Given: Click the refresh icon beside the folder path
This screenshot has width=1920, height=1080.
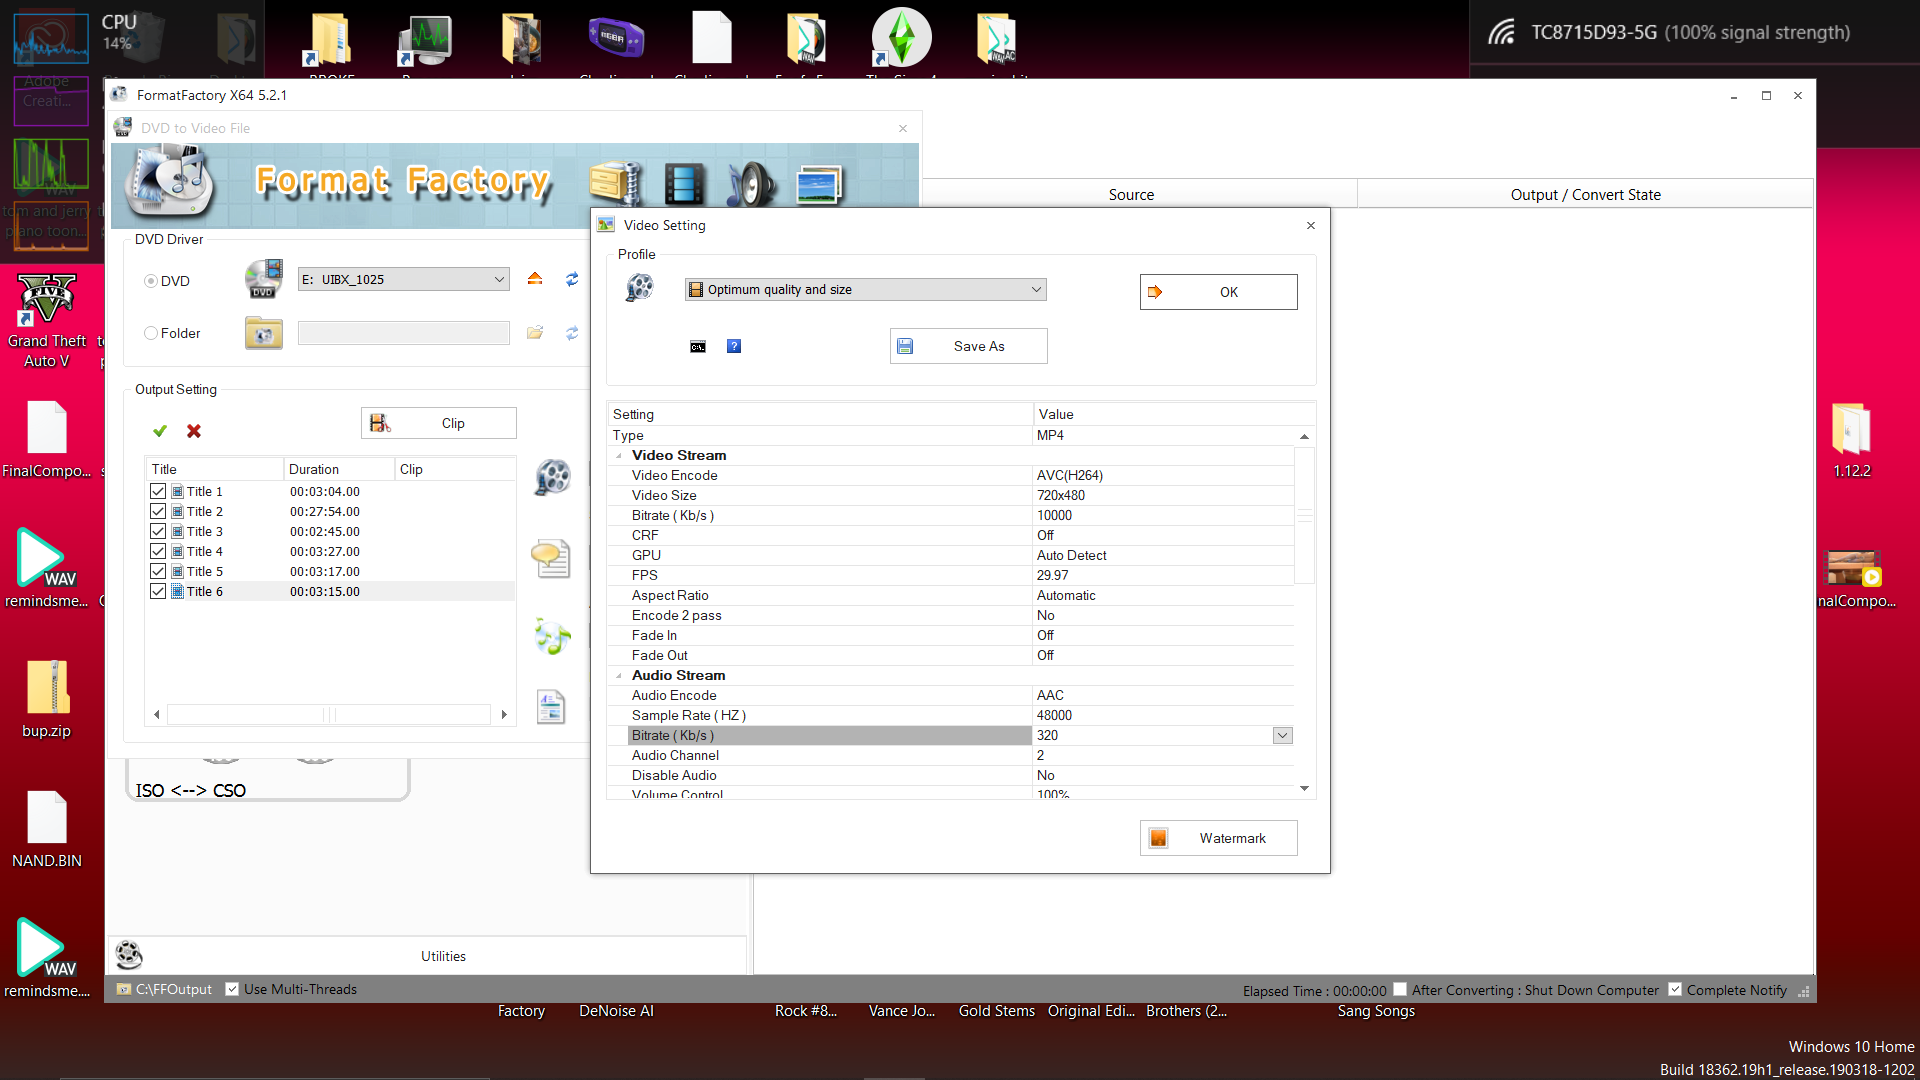Looking at the screenshot, I should [x=572, y=333].
